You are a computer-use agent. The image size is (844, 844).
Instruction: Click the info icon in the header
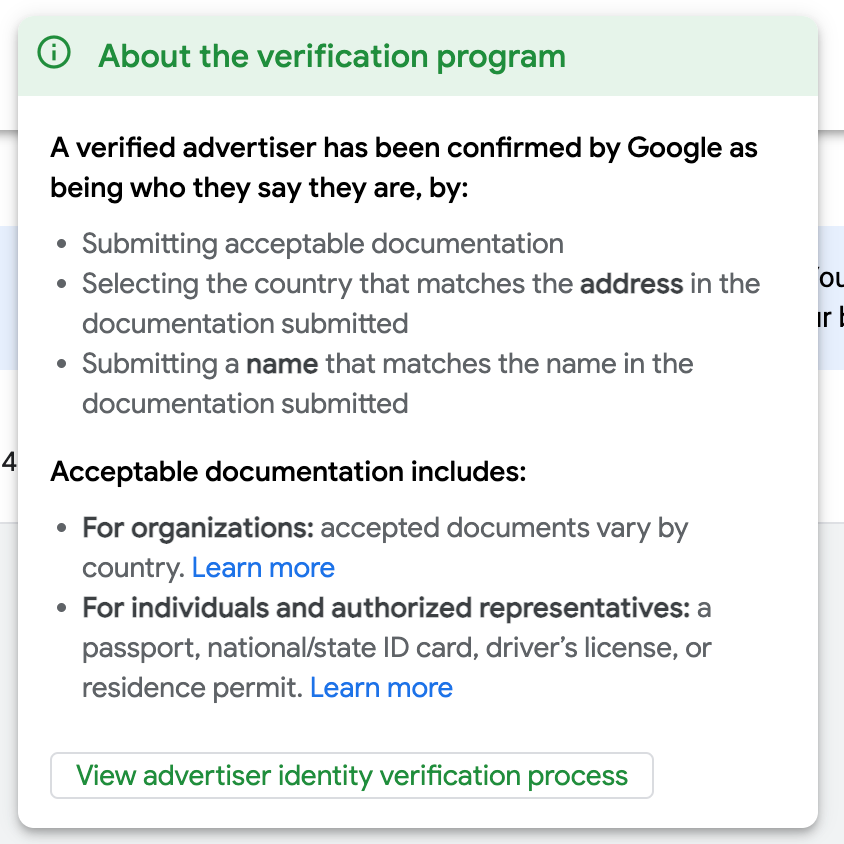coord(54,55)
